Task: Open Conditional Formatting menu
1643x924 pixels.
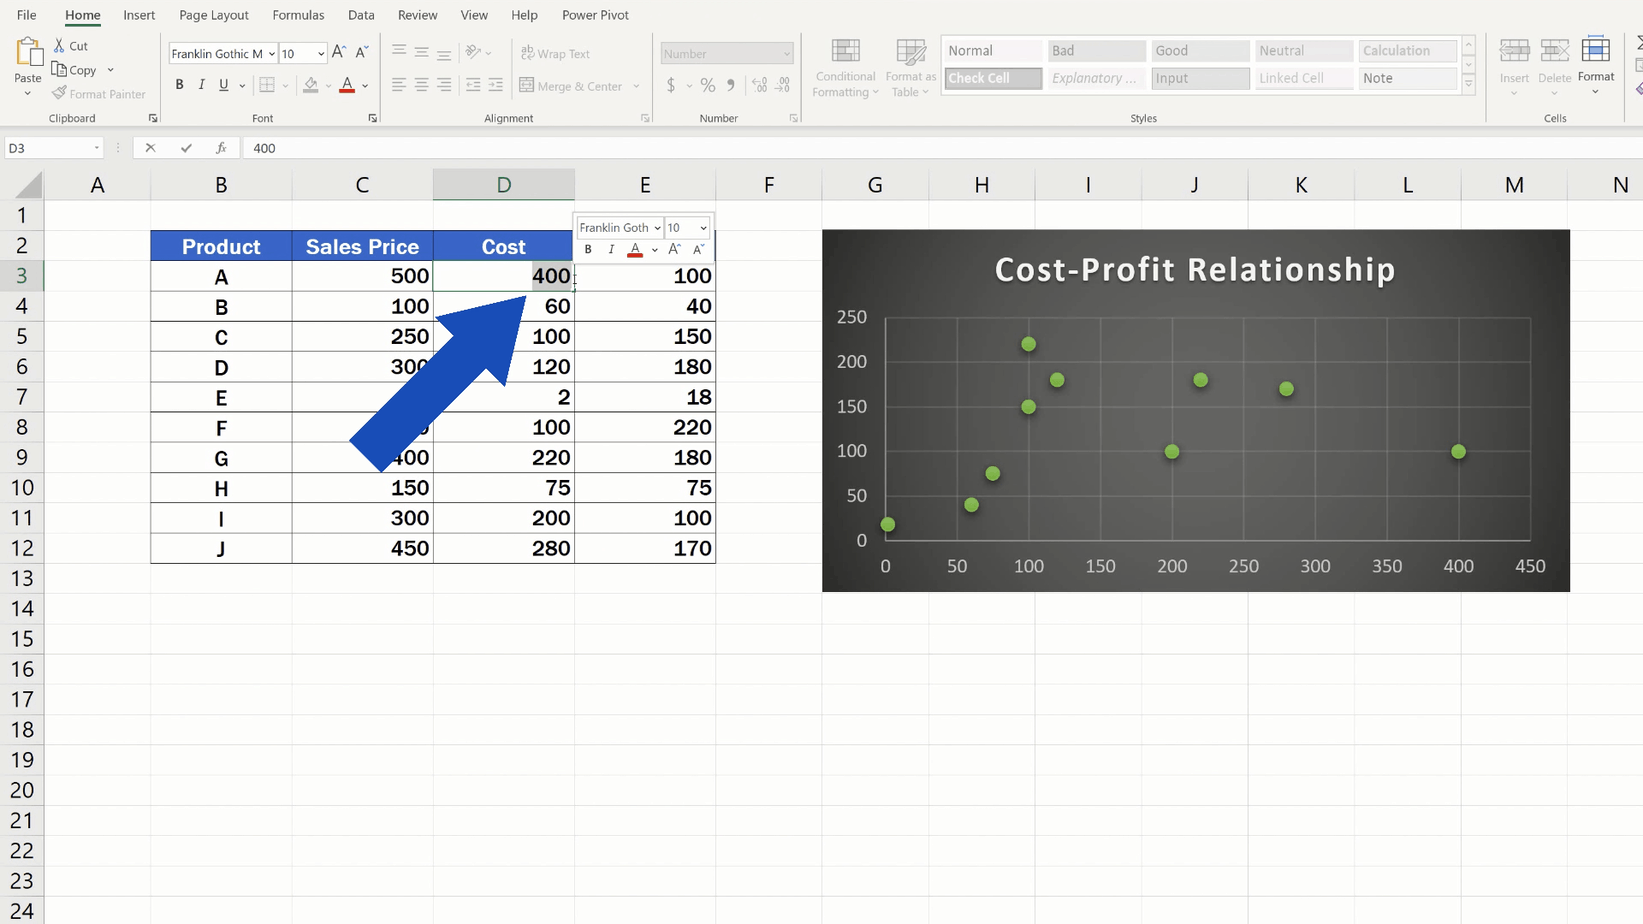Action: pos(846,68)
